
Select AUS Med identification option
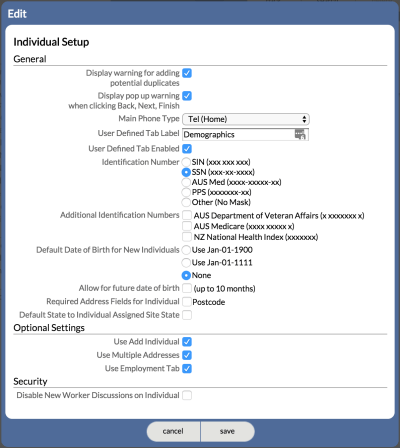[x=186, y=182]
